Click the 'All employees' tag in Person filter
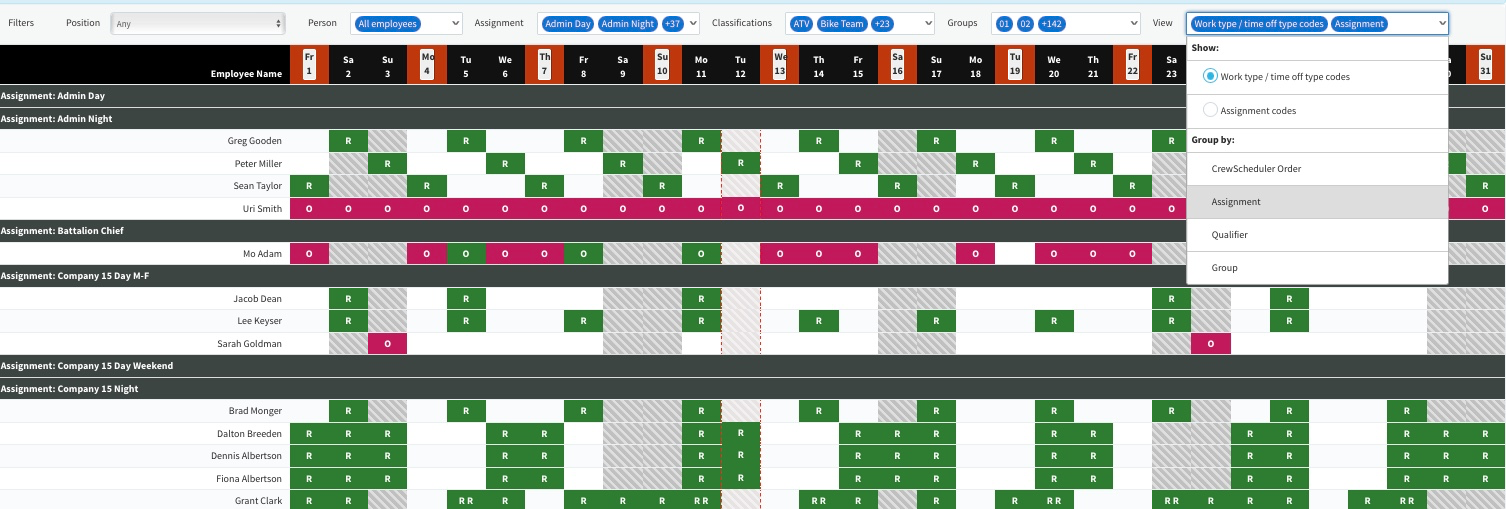The image size is (1506, 509). (387, 23)
